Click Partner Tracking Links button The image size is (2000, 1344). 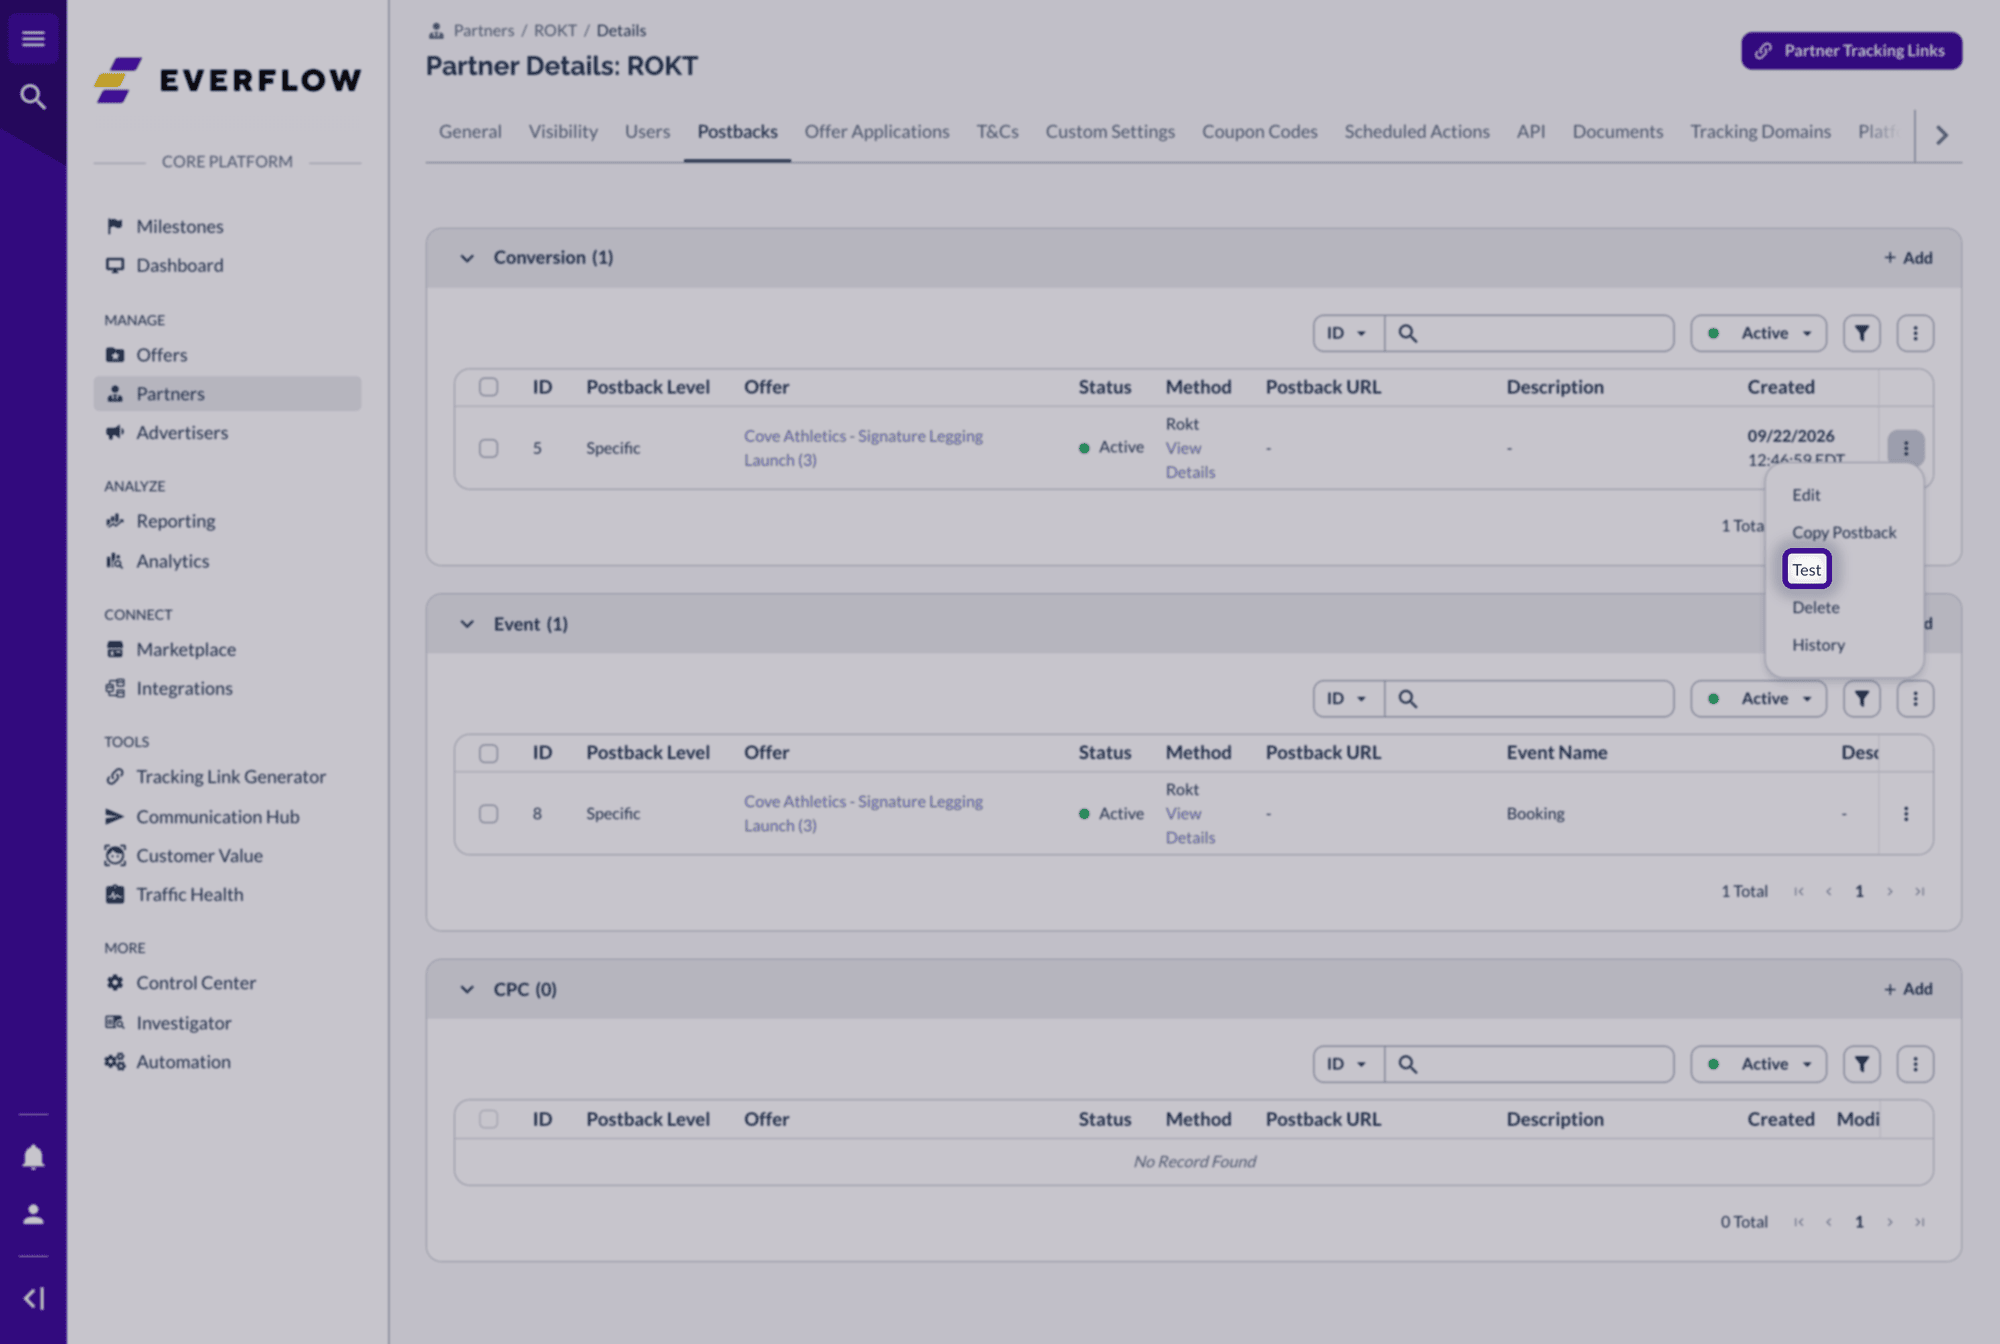pyautogui.click(x=1851, y=51)
